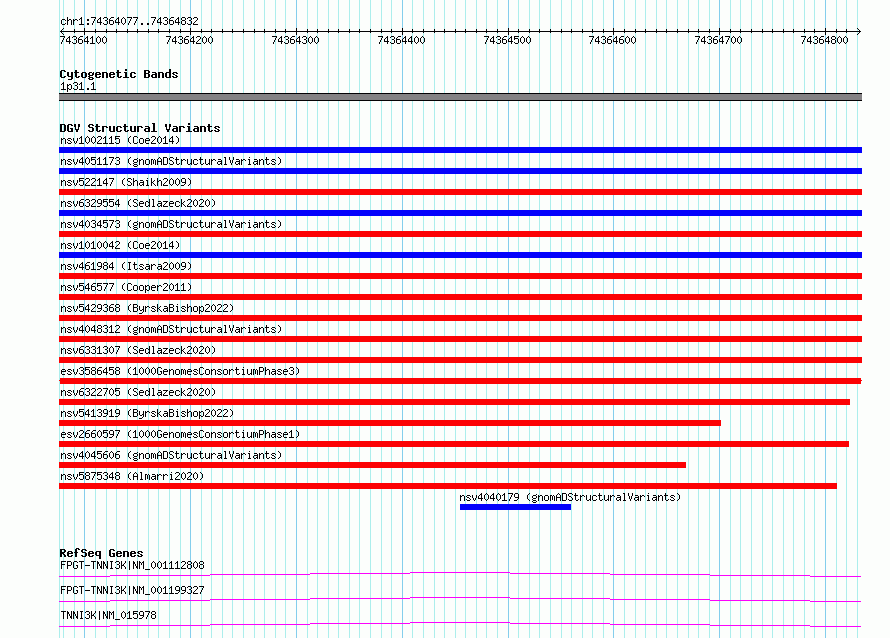Open TNNI3K|NM_015978 gene label

pos(108,615)
